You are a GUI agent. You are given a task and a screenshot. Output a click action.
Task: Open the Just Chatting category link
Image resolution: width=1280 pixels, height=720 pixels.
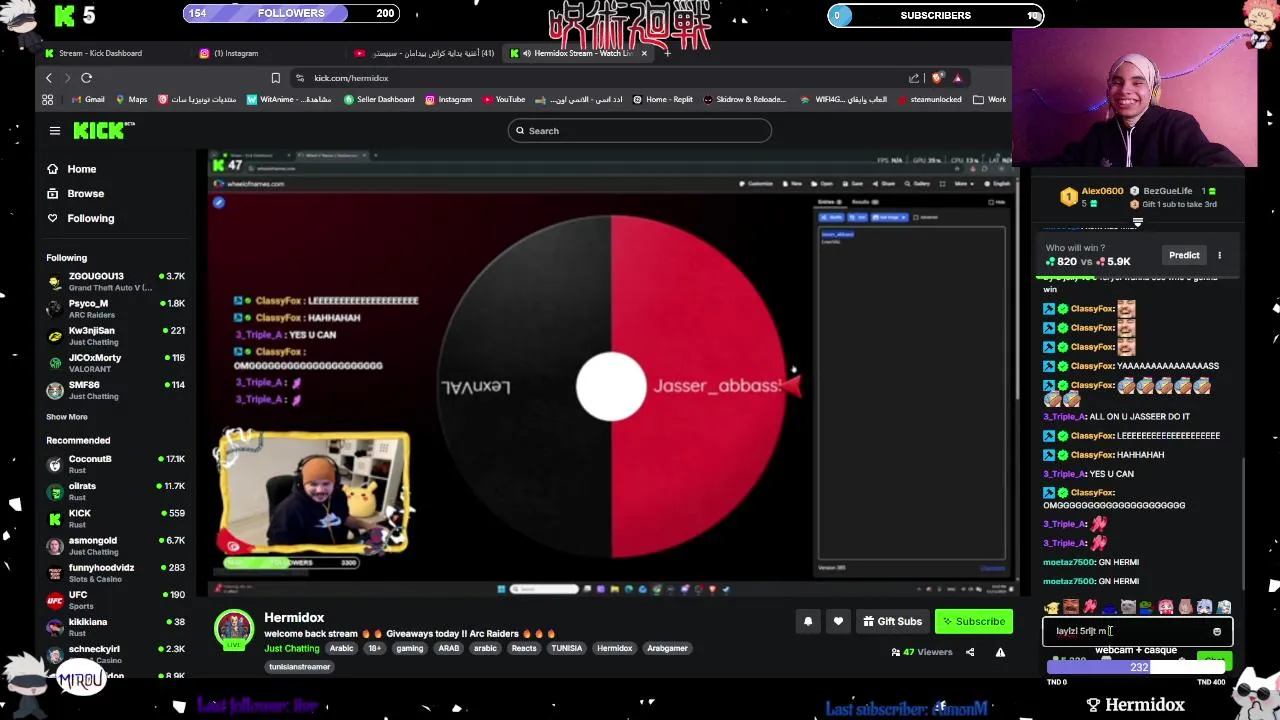click(x=292, y=649)
